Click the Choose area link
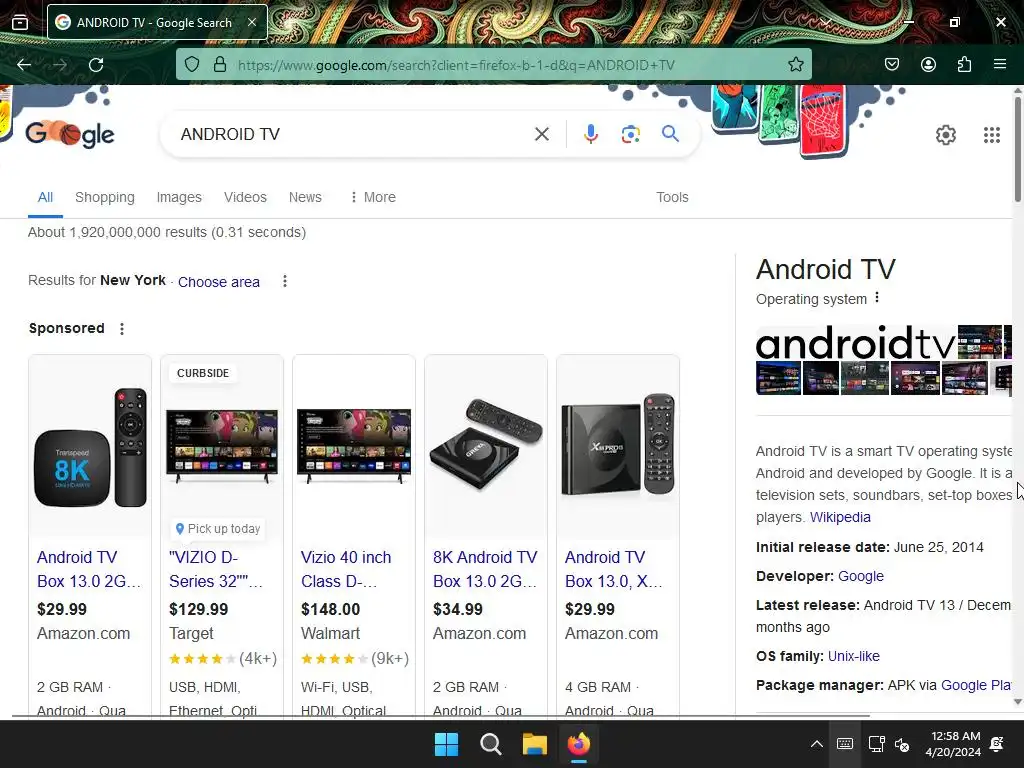The height and width of the screenshot is (768, 1024). 219,282
